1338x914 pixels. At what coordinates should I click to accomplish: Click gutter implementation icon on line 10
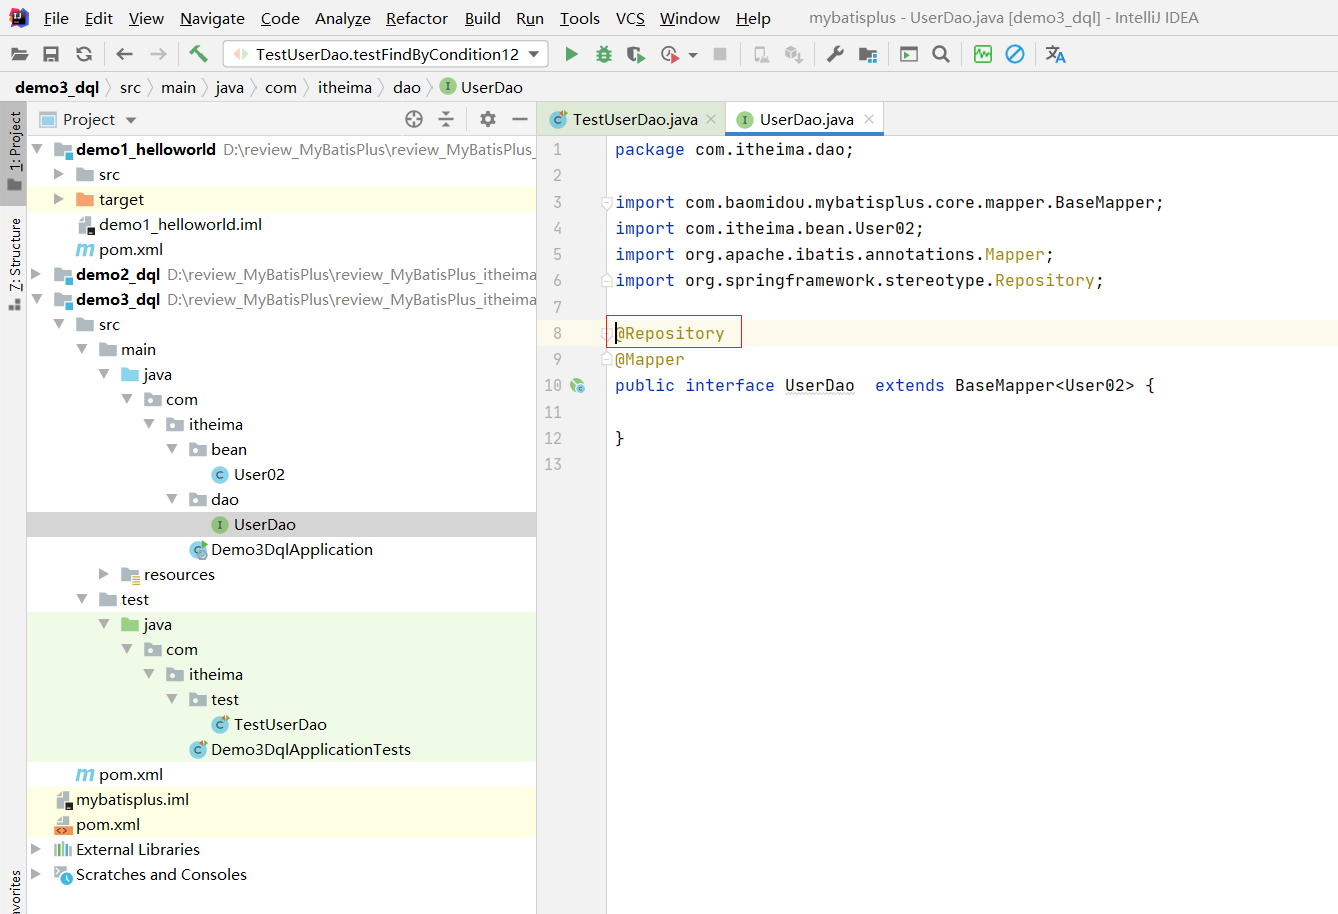coord(578,385)
